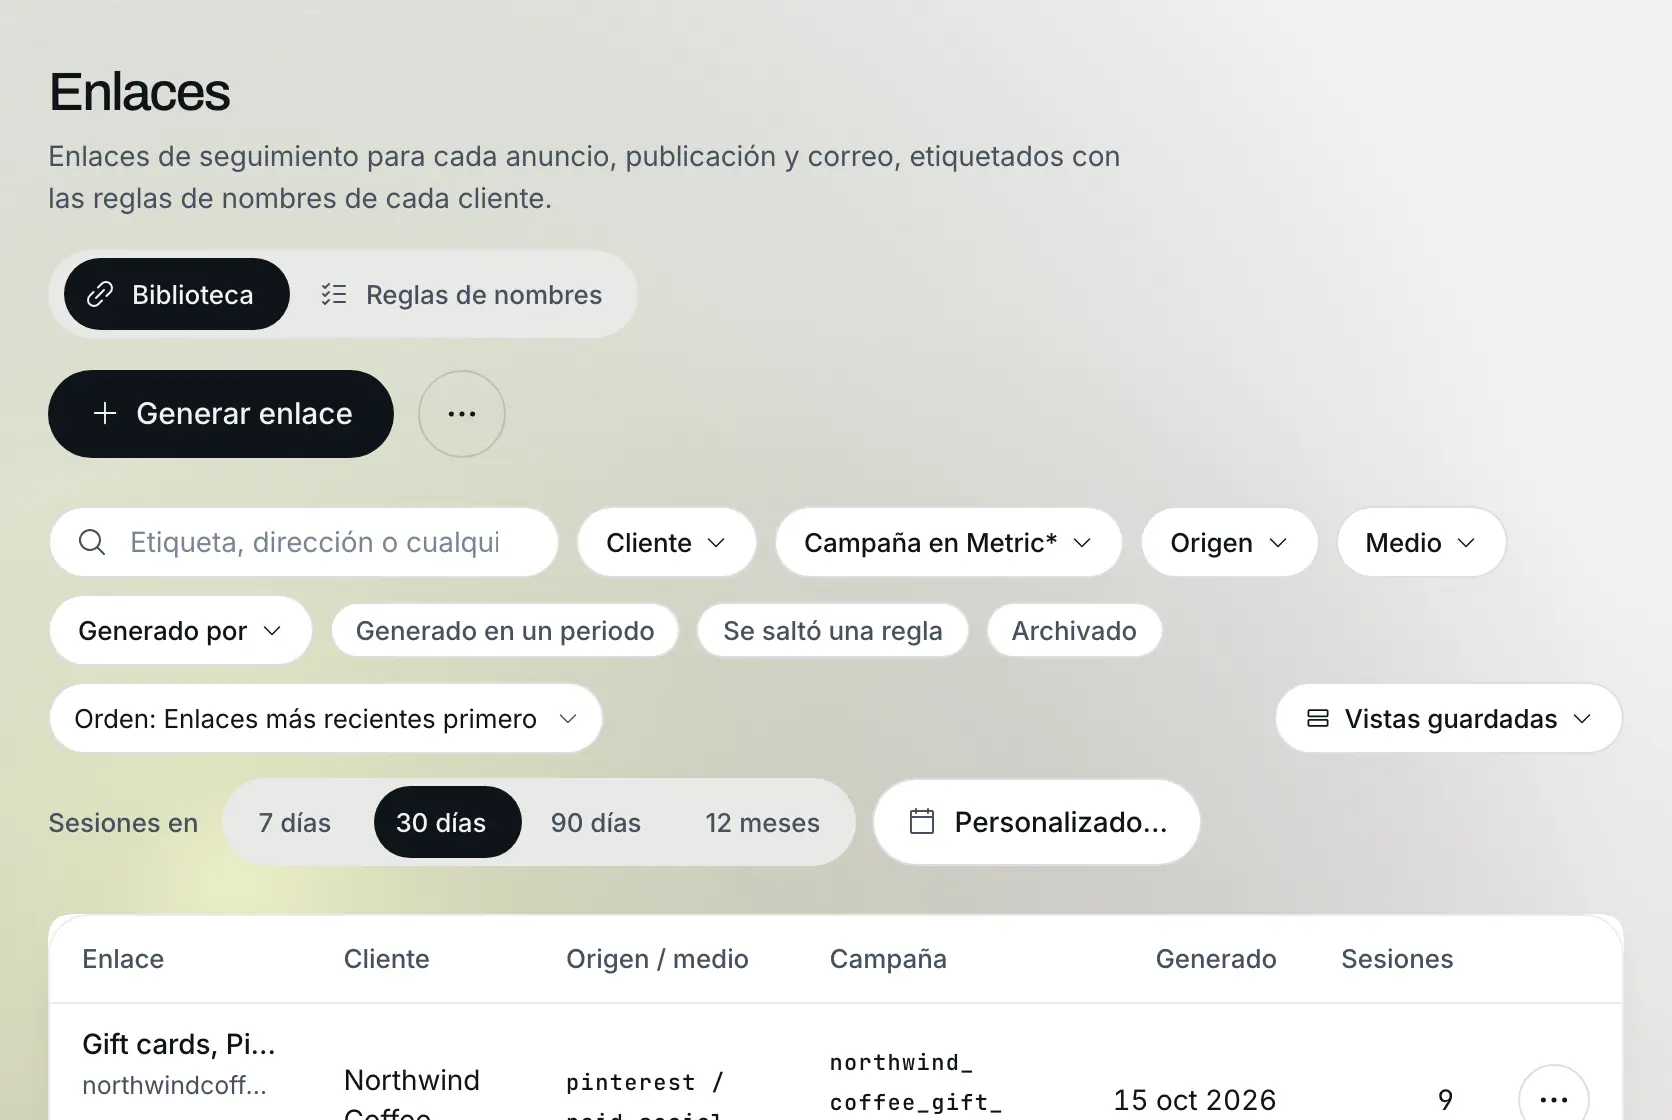Expand the Generado por dropdown

coord(181,630)
